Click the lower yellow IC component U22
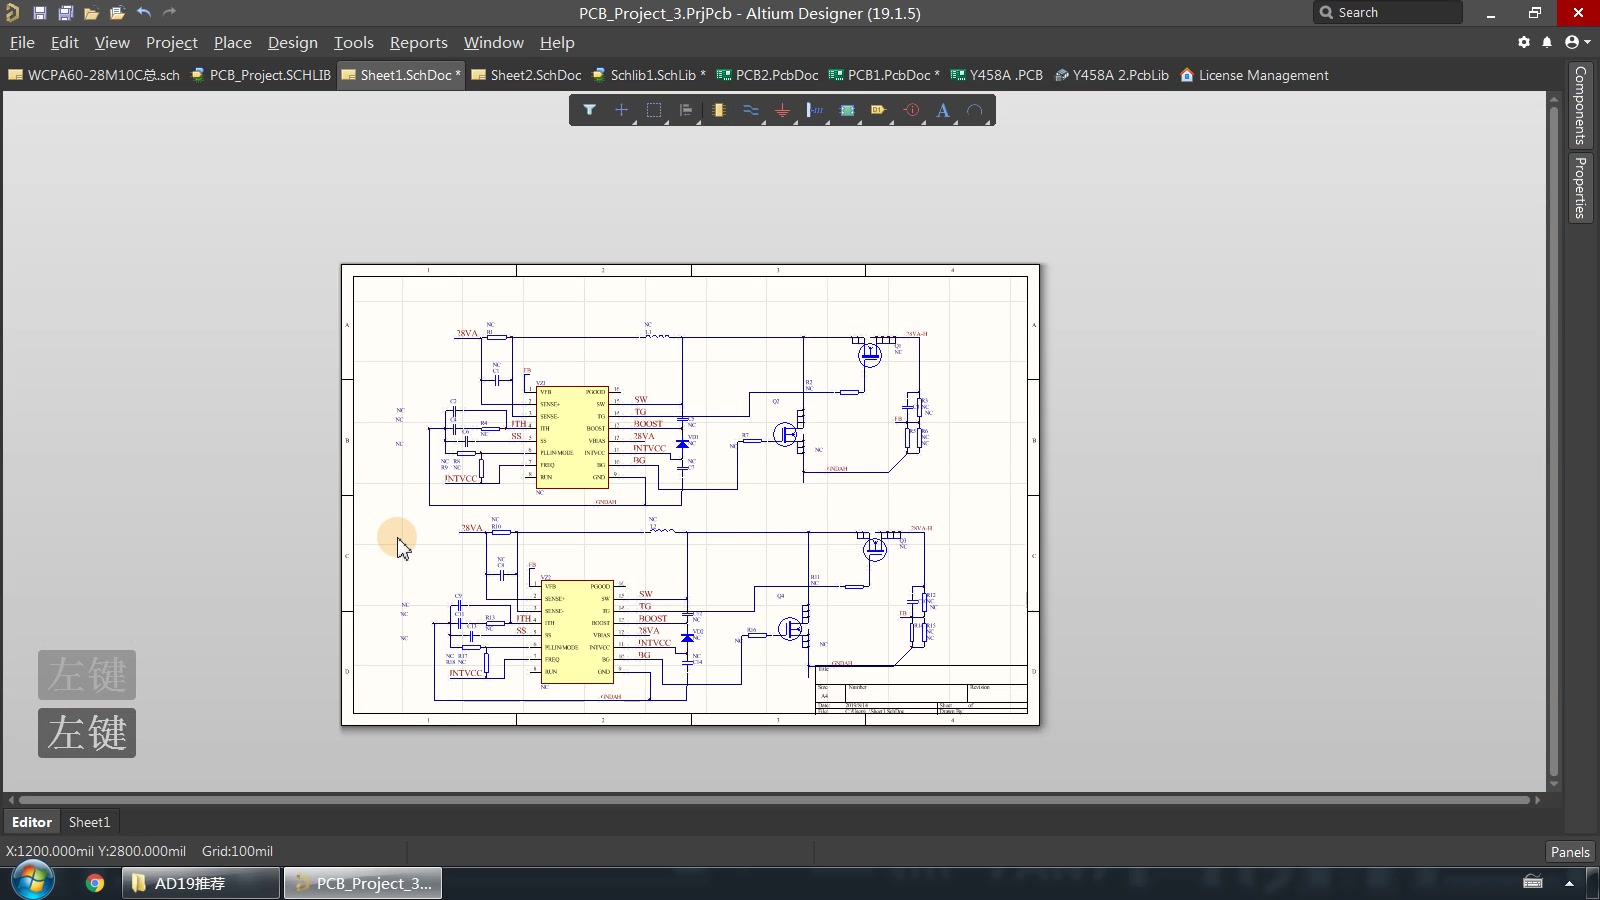Screen dimensions: 1600x900 [x=577, y=632]
